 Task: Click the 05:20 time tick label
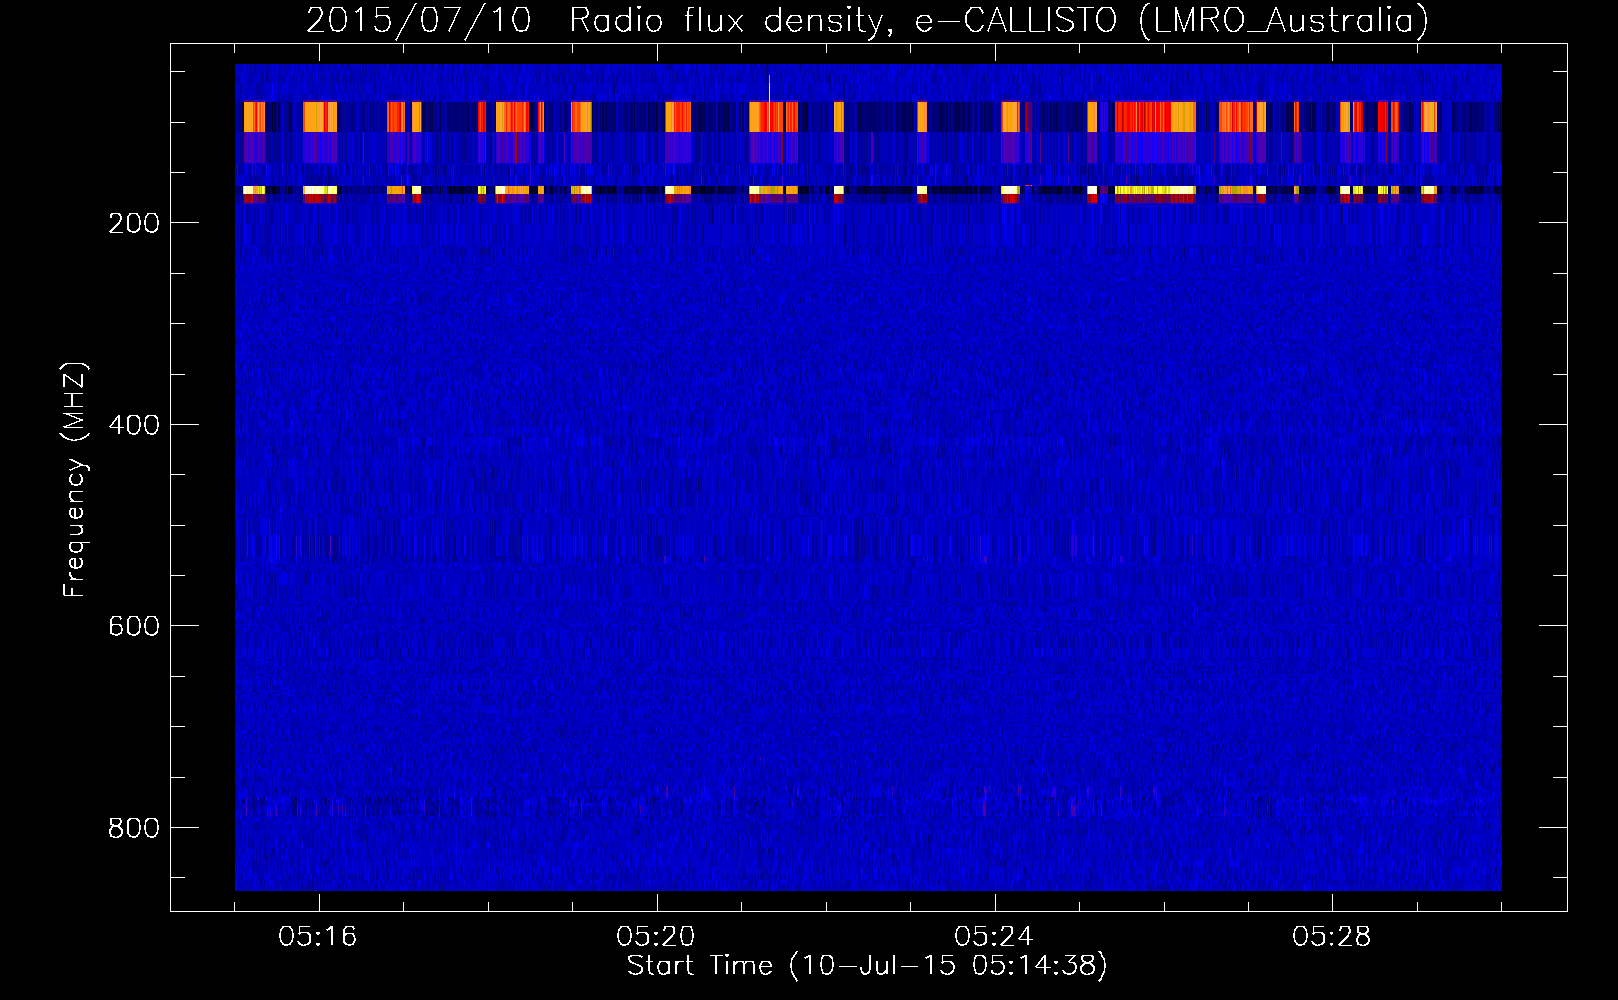click(656, 937)
